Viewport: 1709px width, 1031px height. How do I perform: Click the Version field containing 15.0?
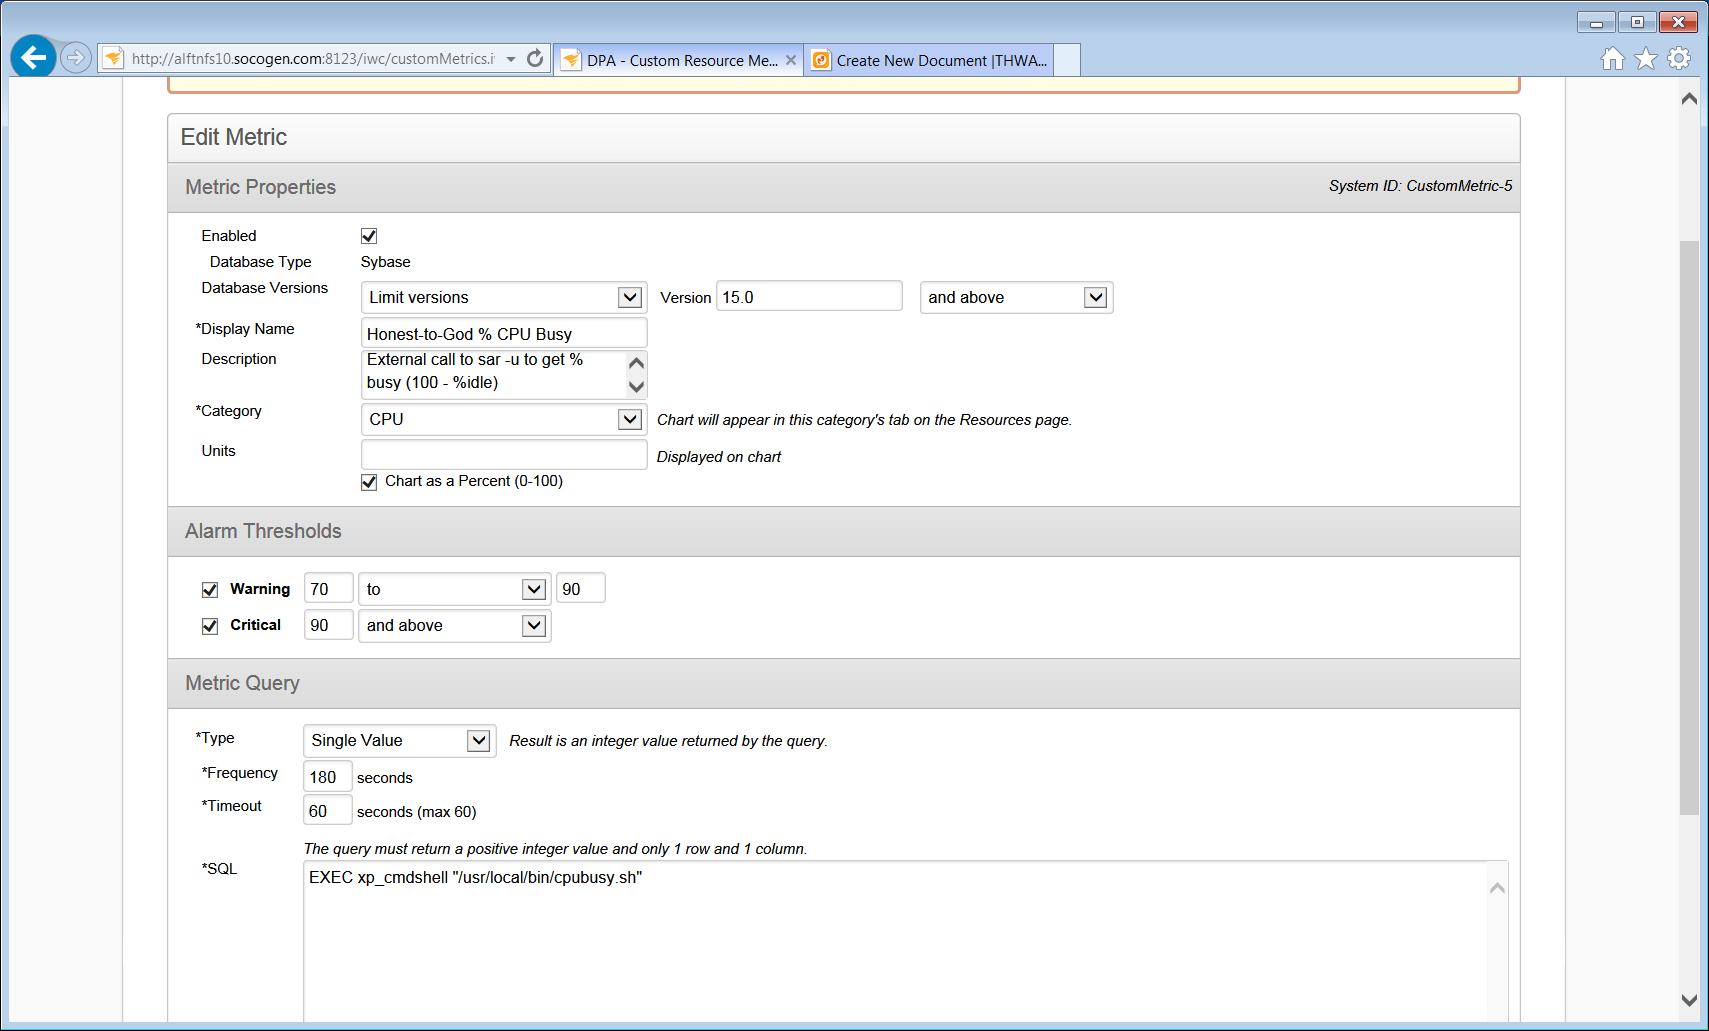(x=809, y=297)
